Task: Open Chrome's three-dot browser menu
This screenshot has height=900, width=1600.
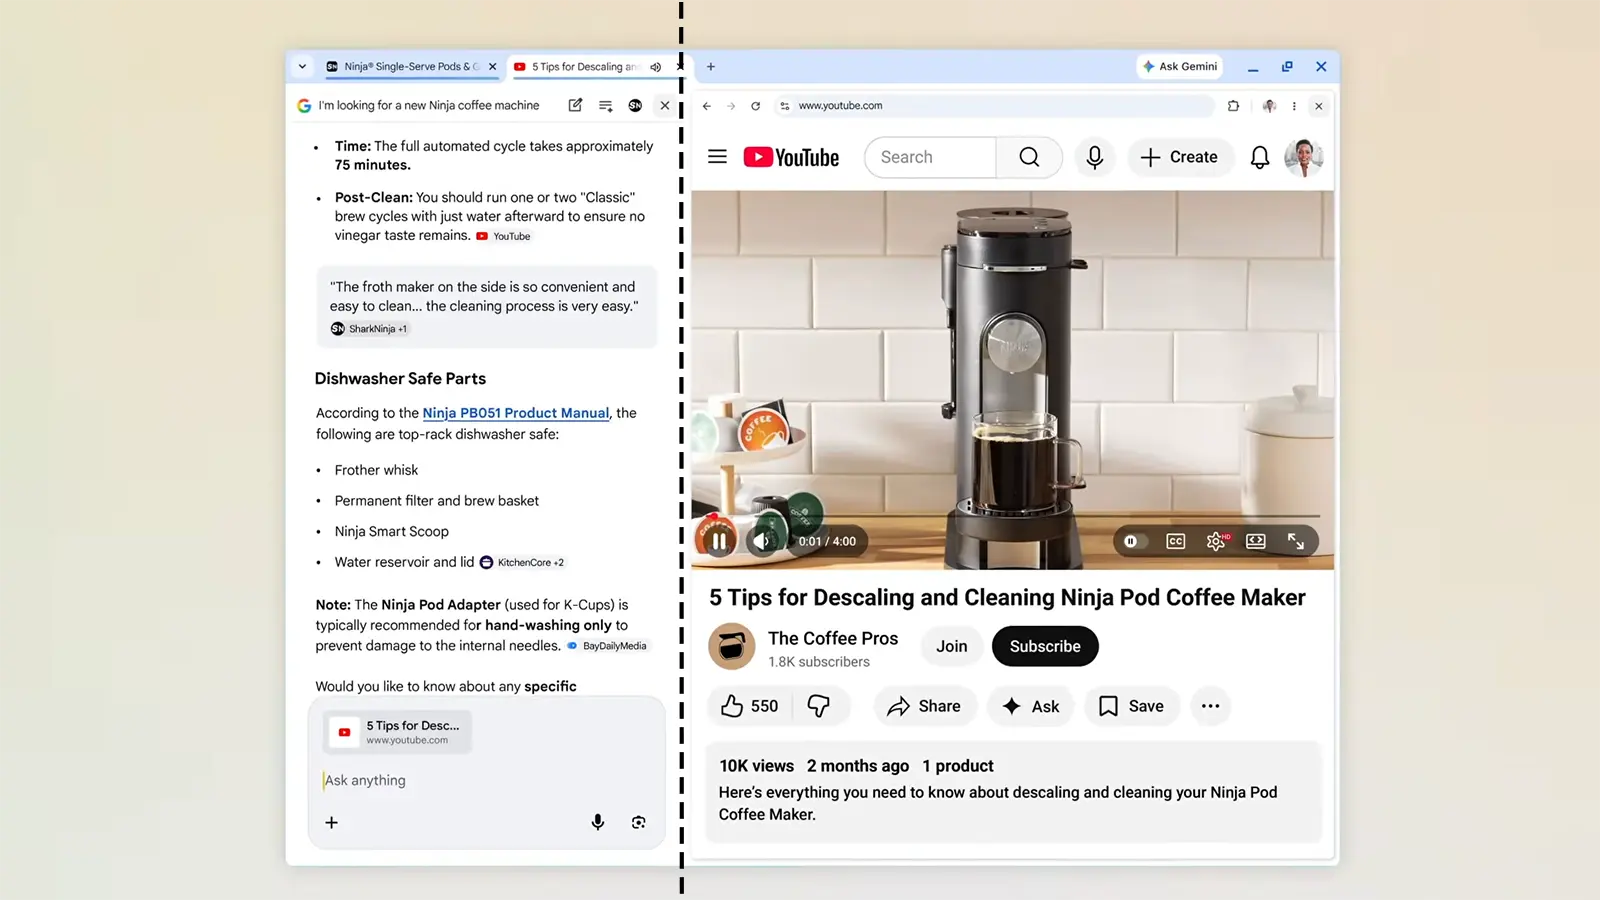Action: 1294,105
